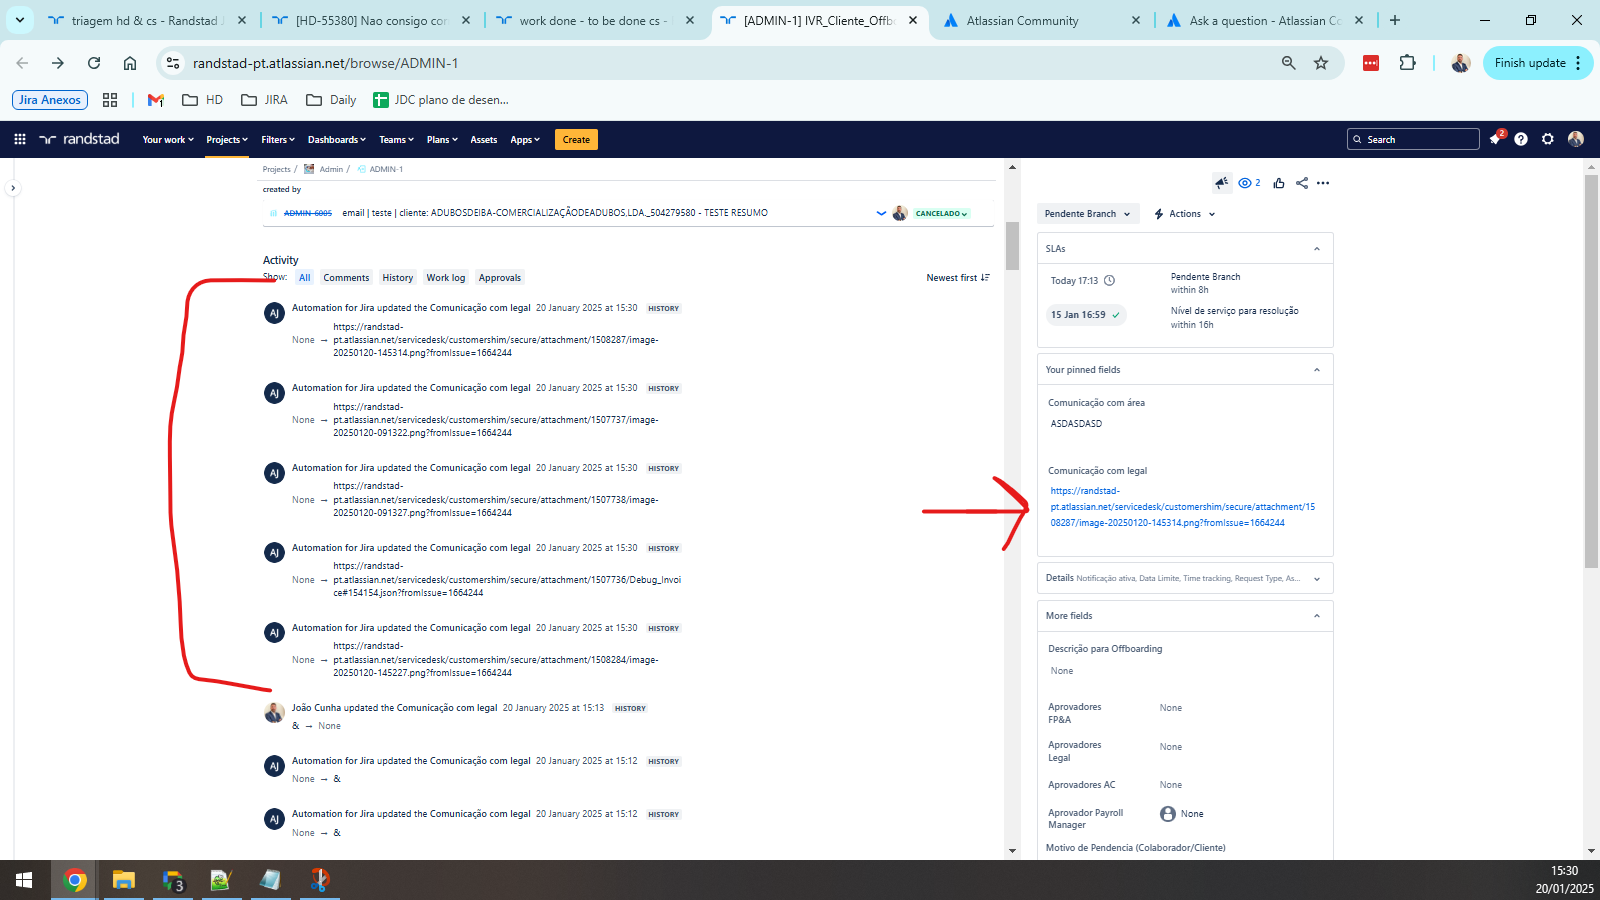Open Jira notifications bell

click(1495, 139)
